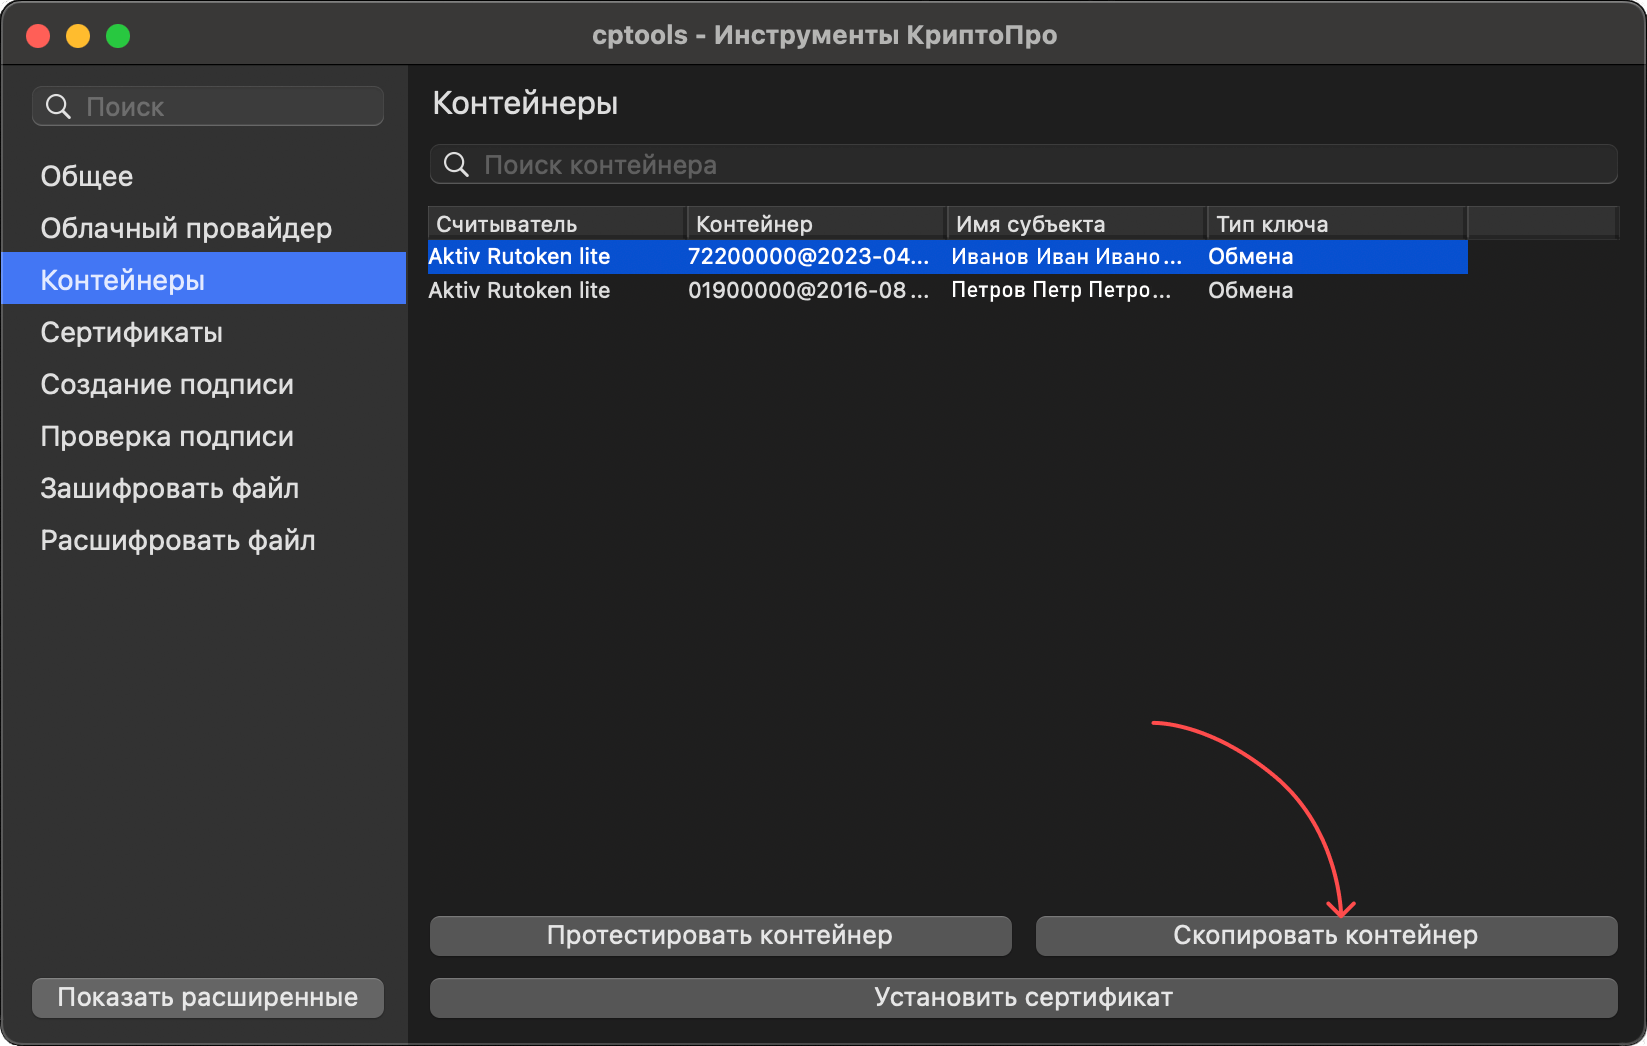
Task: Click subject Петров Петр Петро...
Action: pyautogui.click(x=1061, y=290)
